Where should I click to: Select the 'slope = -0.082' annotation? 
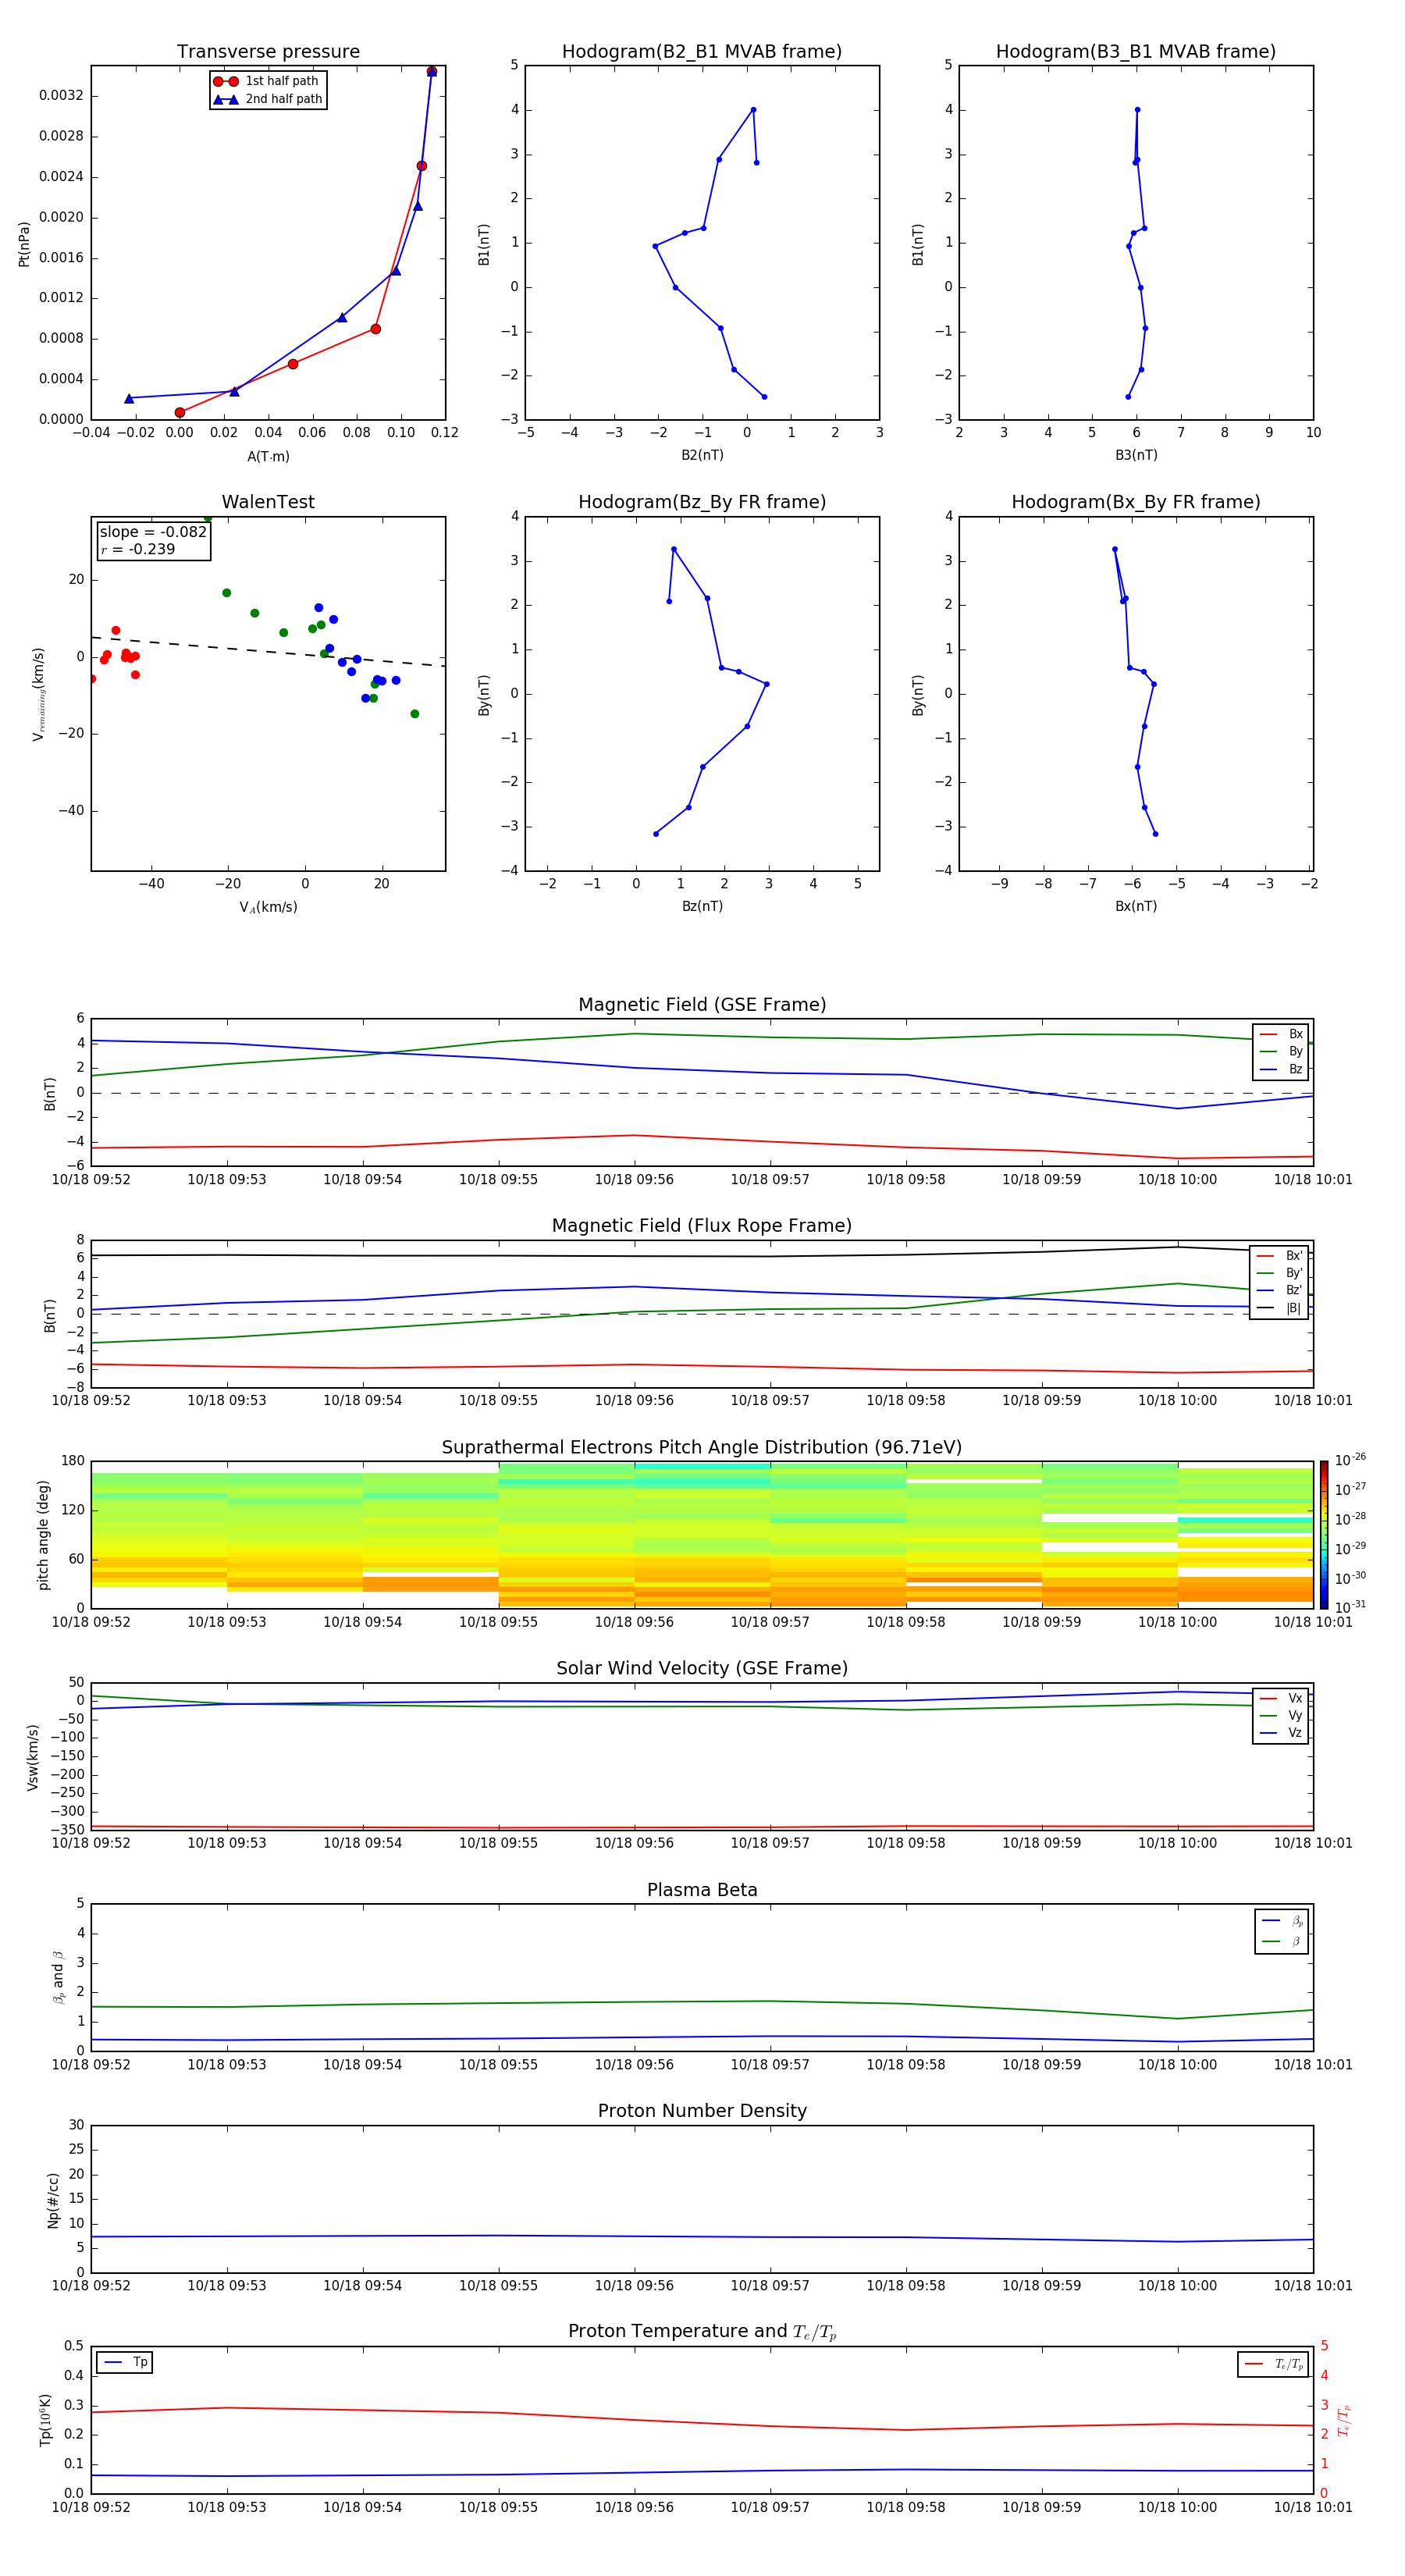pyautogui.click(x=153, y=532)
